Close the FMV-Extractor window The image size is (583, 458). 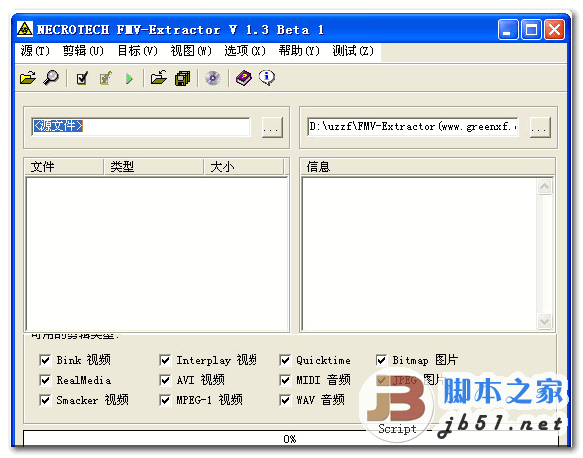(x=554, y=29)
